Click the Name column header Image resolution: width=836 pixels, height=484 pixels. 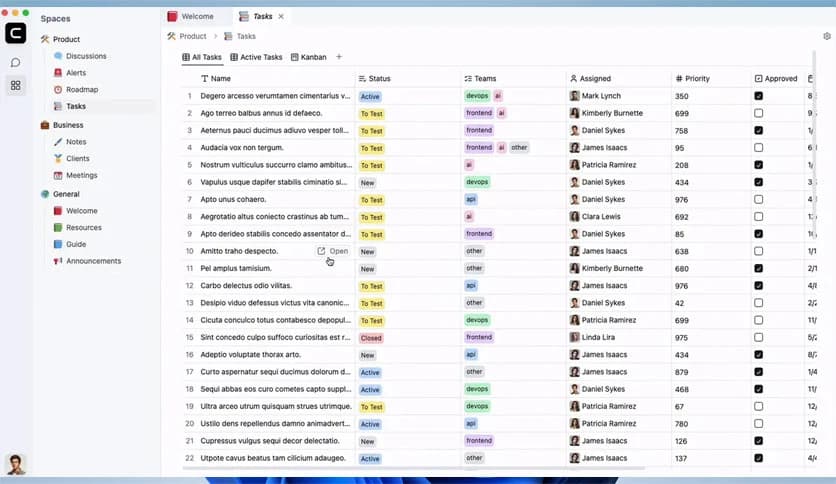tap(215, 78)
